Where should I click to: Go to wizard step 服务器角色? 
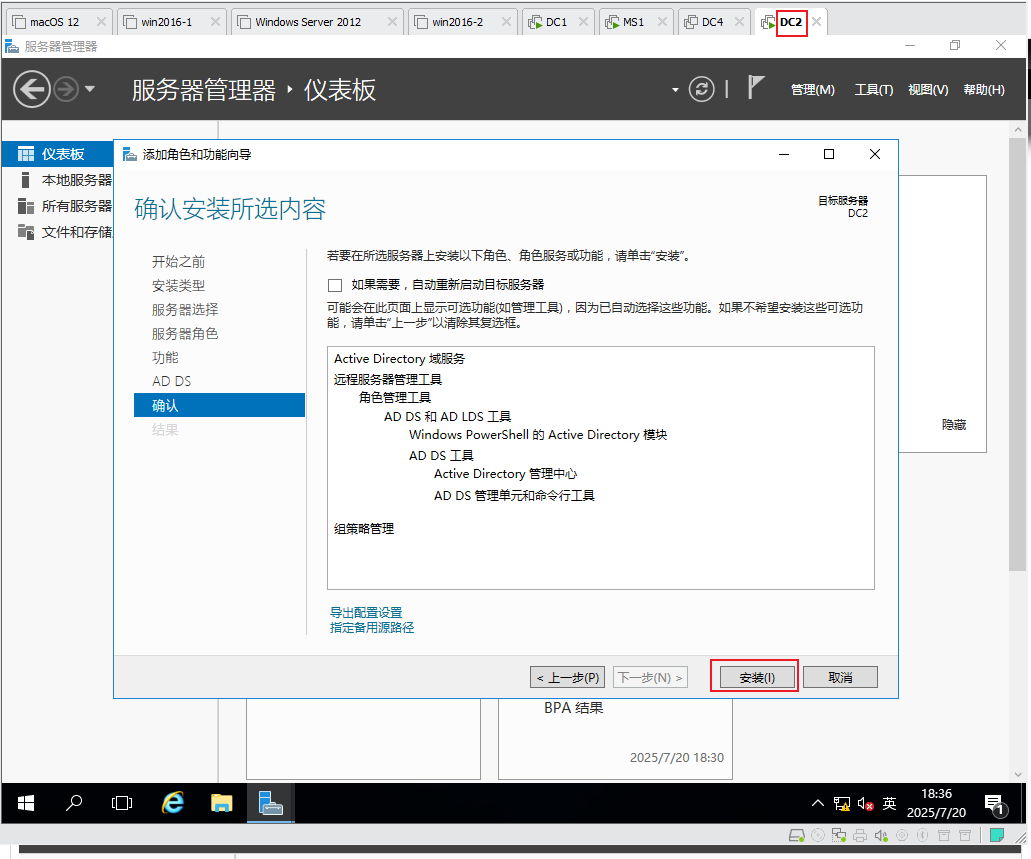(185, 334)
